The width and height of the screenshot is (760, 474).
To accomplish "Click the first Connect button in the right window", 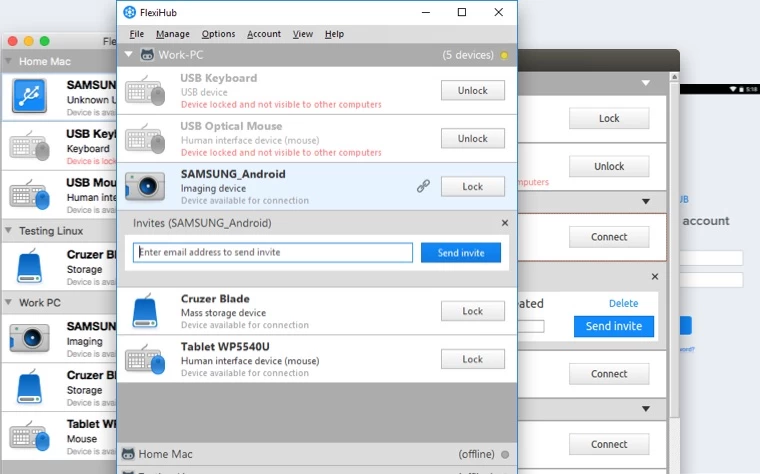I will (609, 237).
